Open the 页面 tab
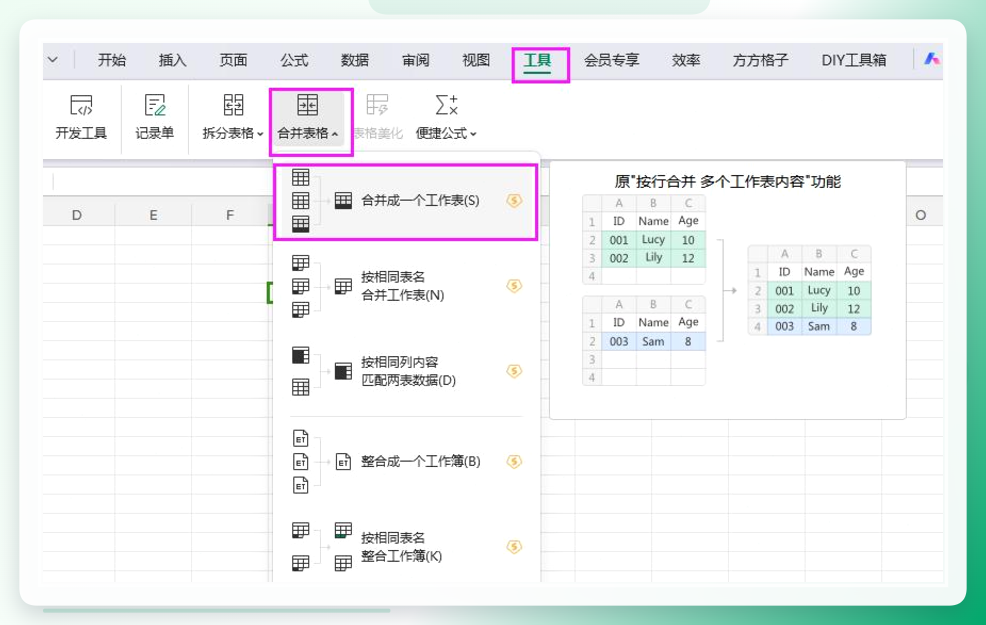 click(x=233, y=60)
